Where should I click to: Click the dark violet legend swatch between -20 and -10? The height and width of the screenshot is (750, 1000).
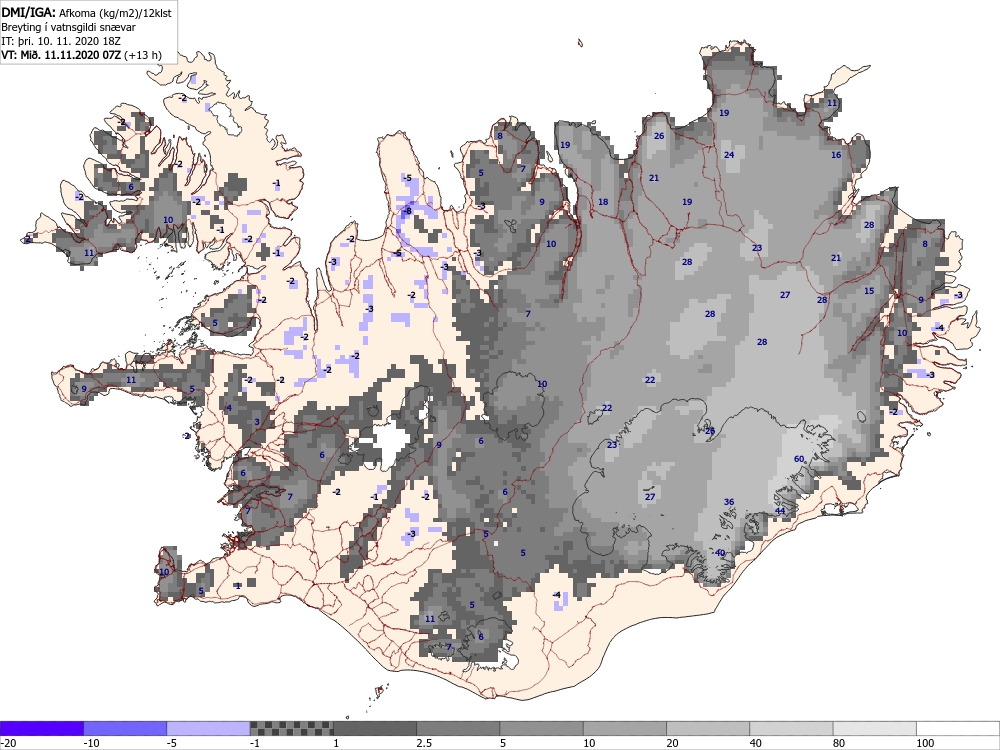pos(41,728)
